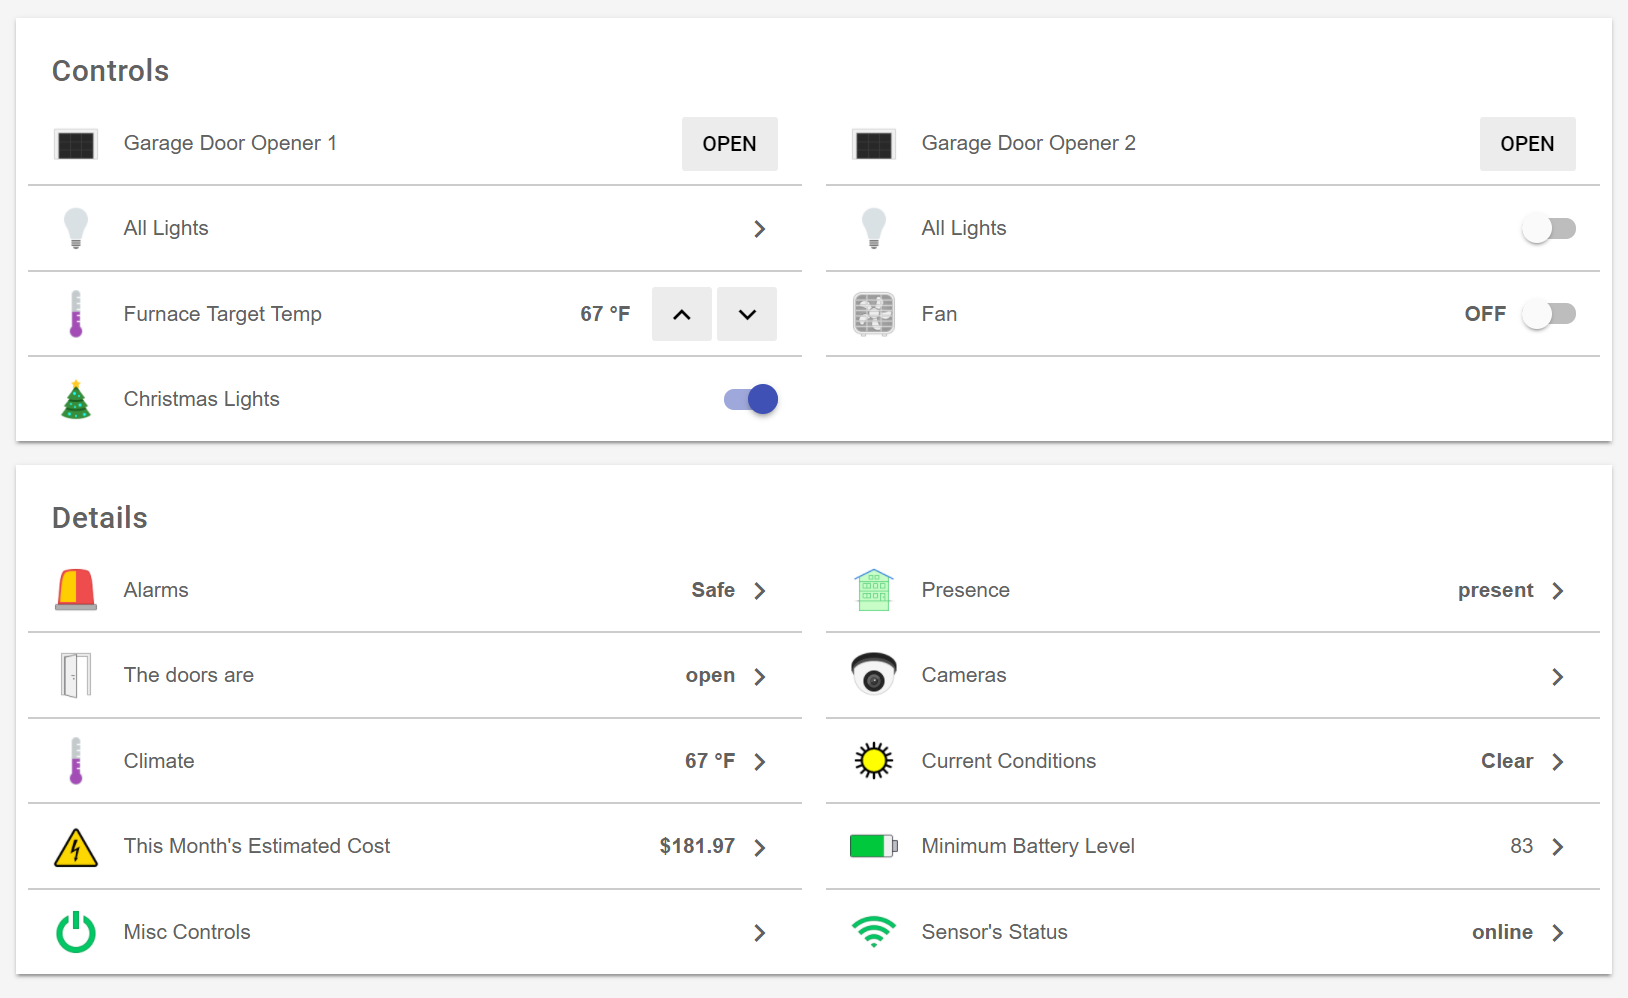Open the Minimum Battery Level chevron
Screen dimensions: 1628x998
1557,847
